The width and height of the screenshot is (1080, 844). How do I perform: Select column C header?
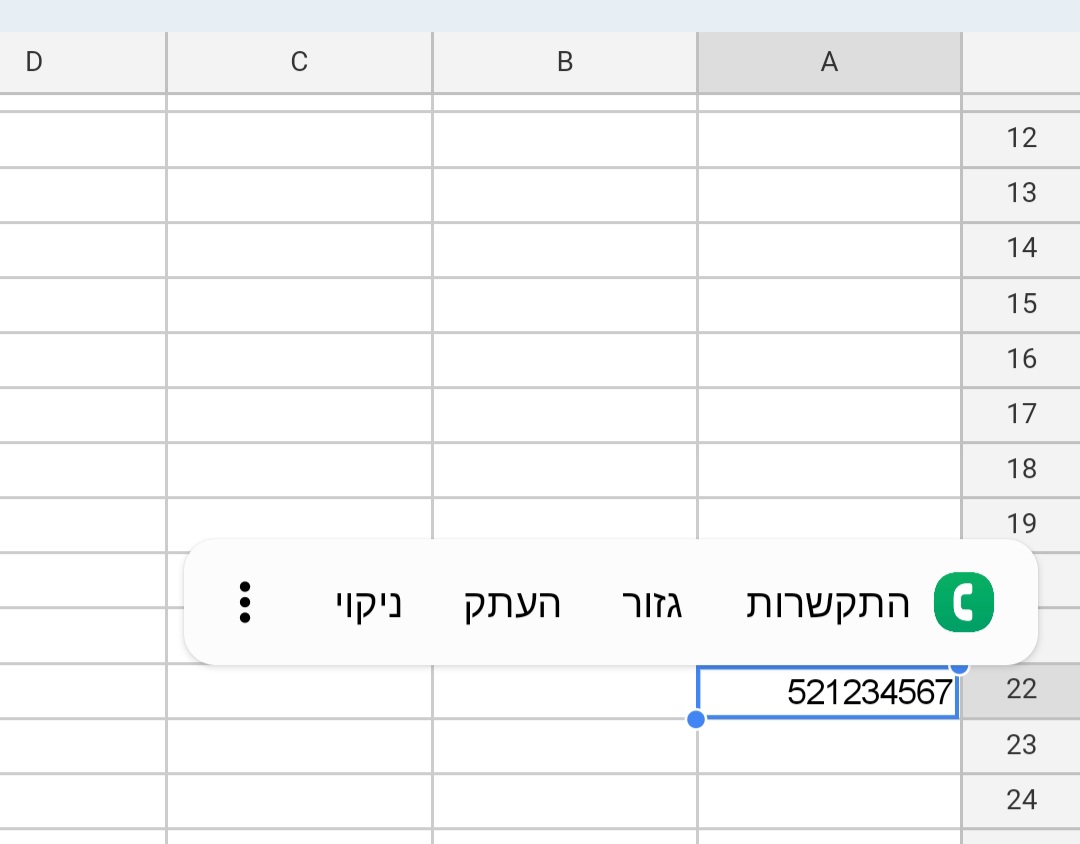coord(298,62)
